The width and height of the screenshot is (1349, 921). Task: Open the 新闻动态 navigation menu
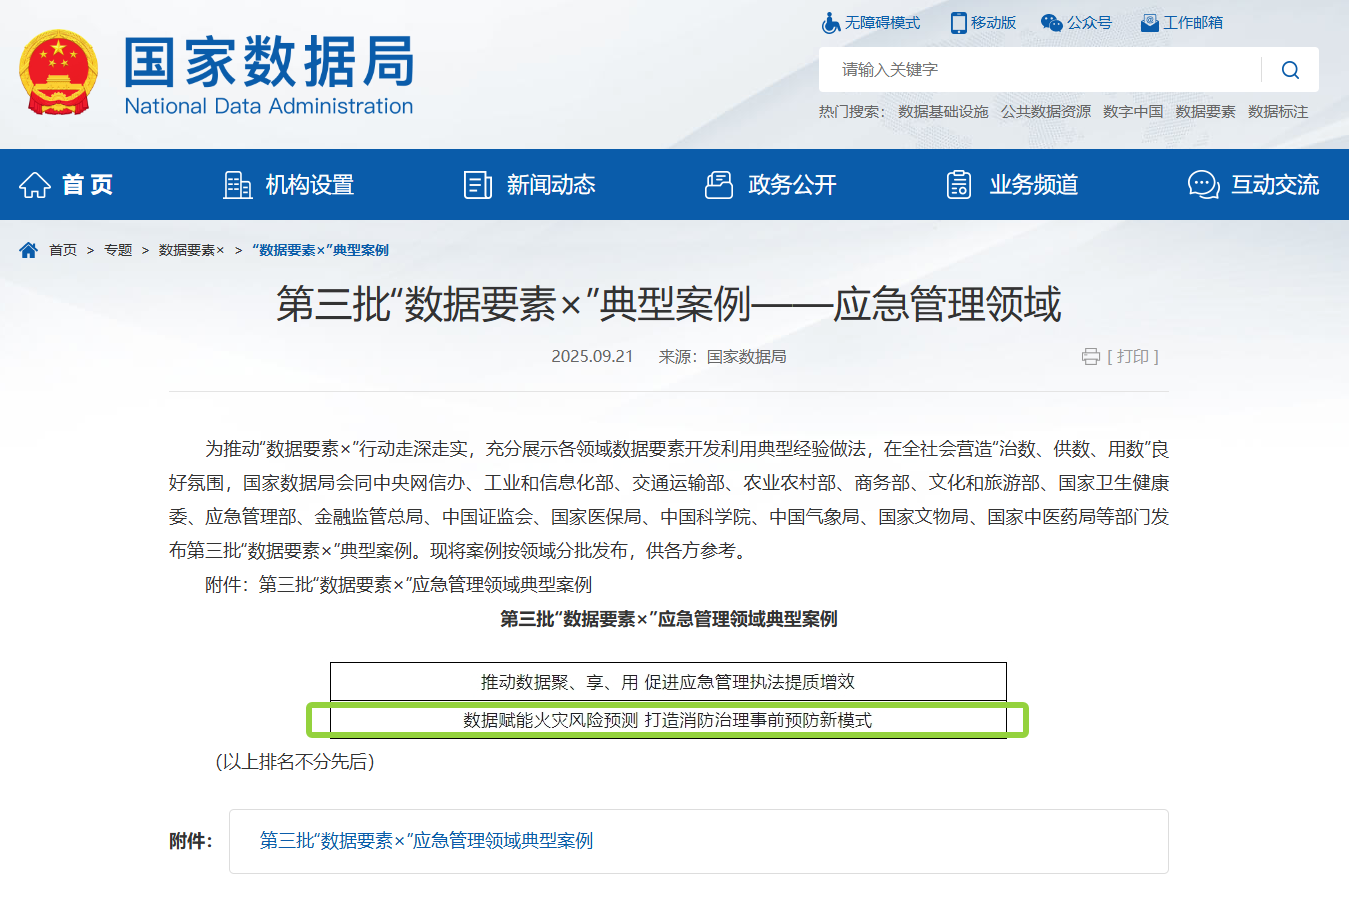[530, 185]
